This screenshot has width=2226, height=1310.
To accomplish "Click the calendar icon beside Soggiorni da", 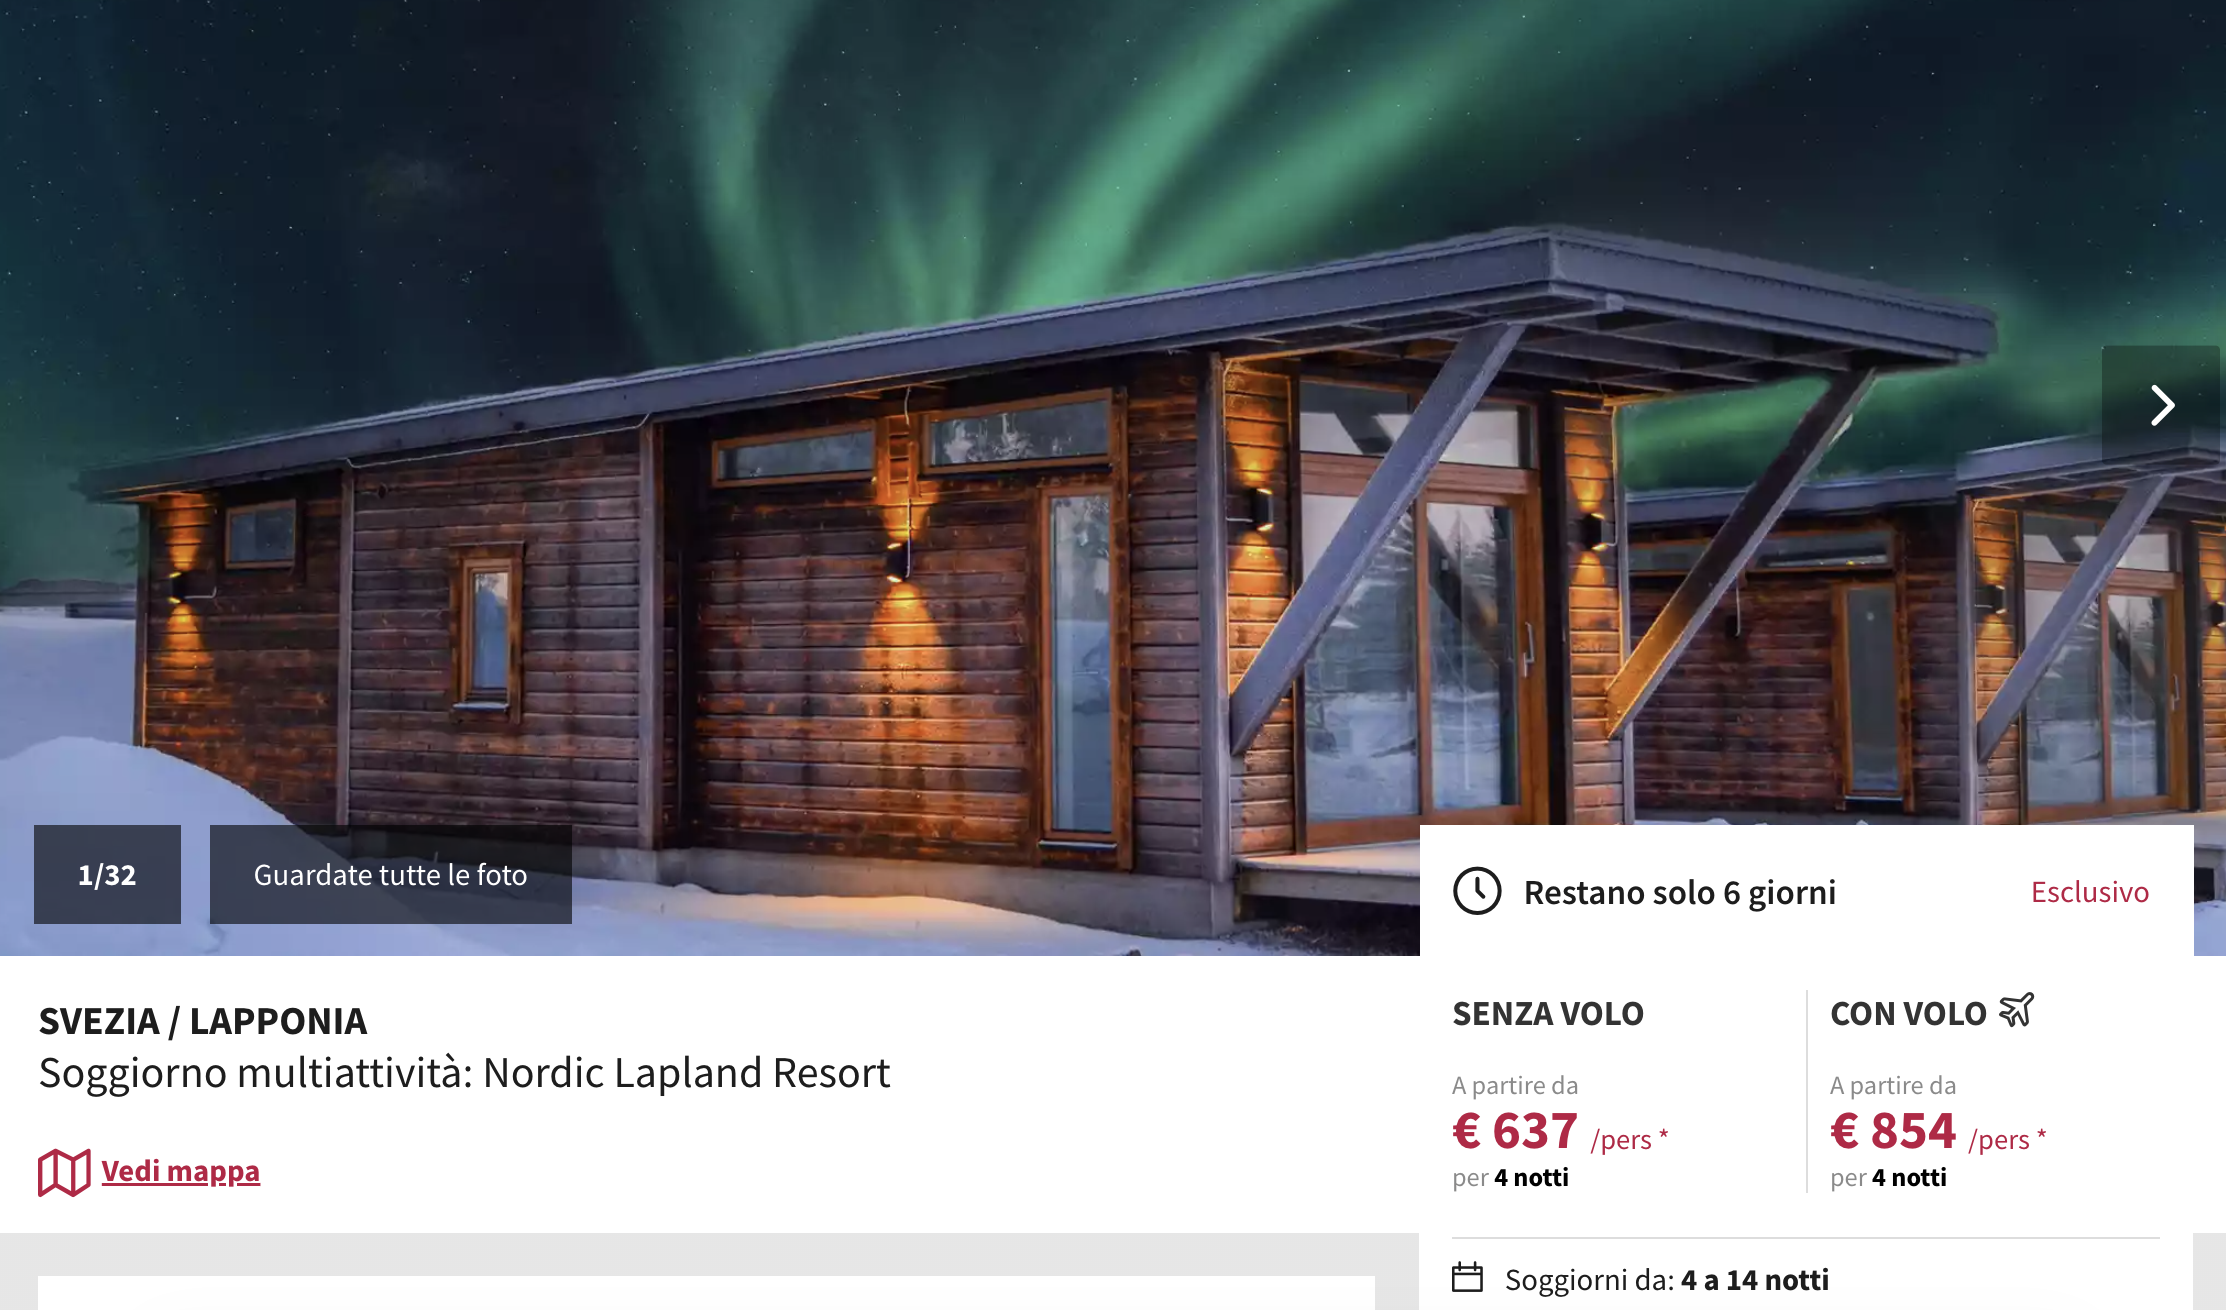I will coord(1467,1277).
